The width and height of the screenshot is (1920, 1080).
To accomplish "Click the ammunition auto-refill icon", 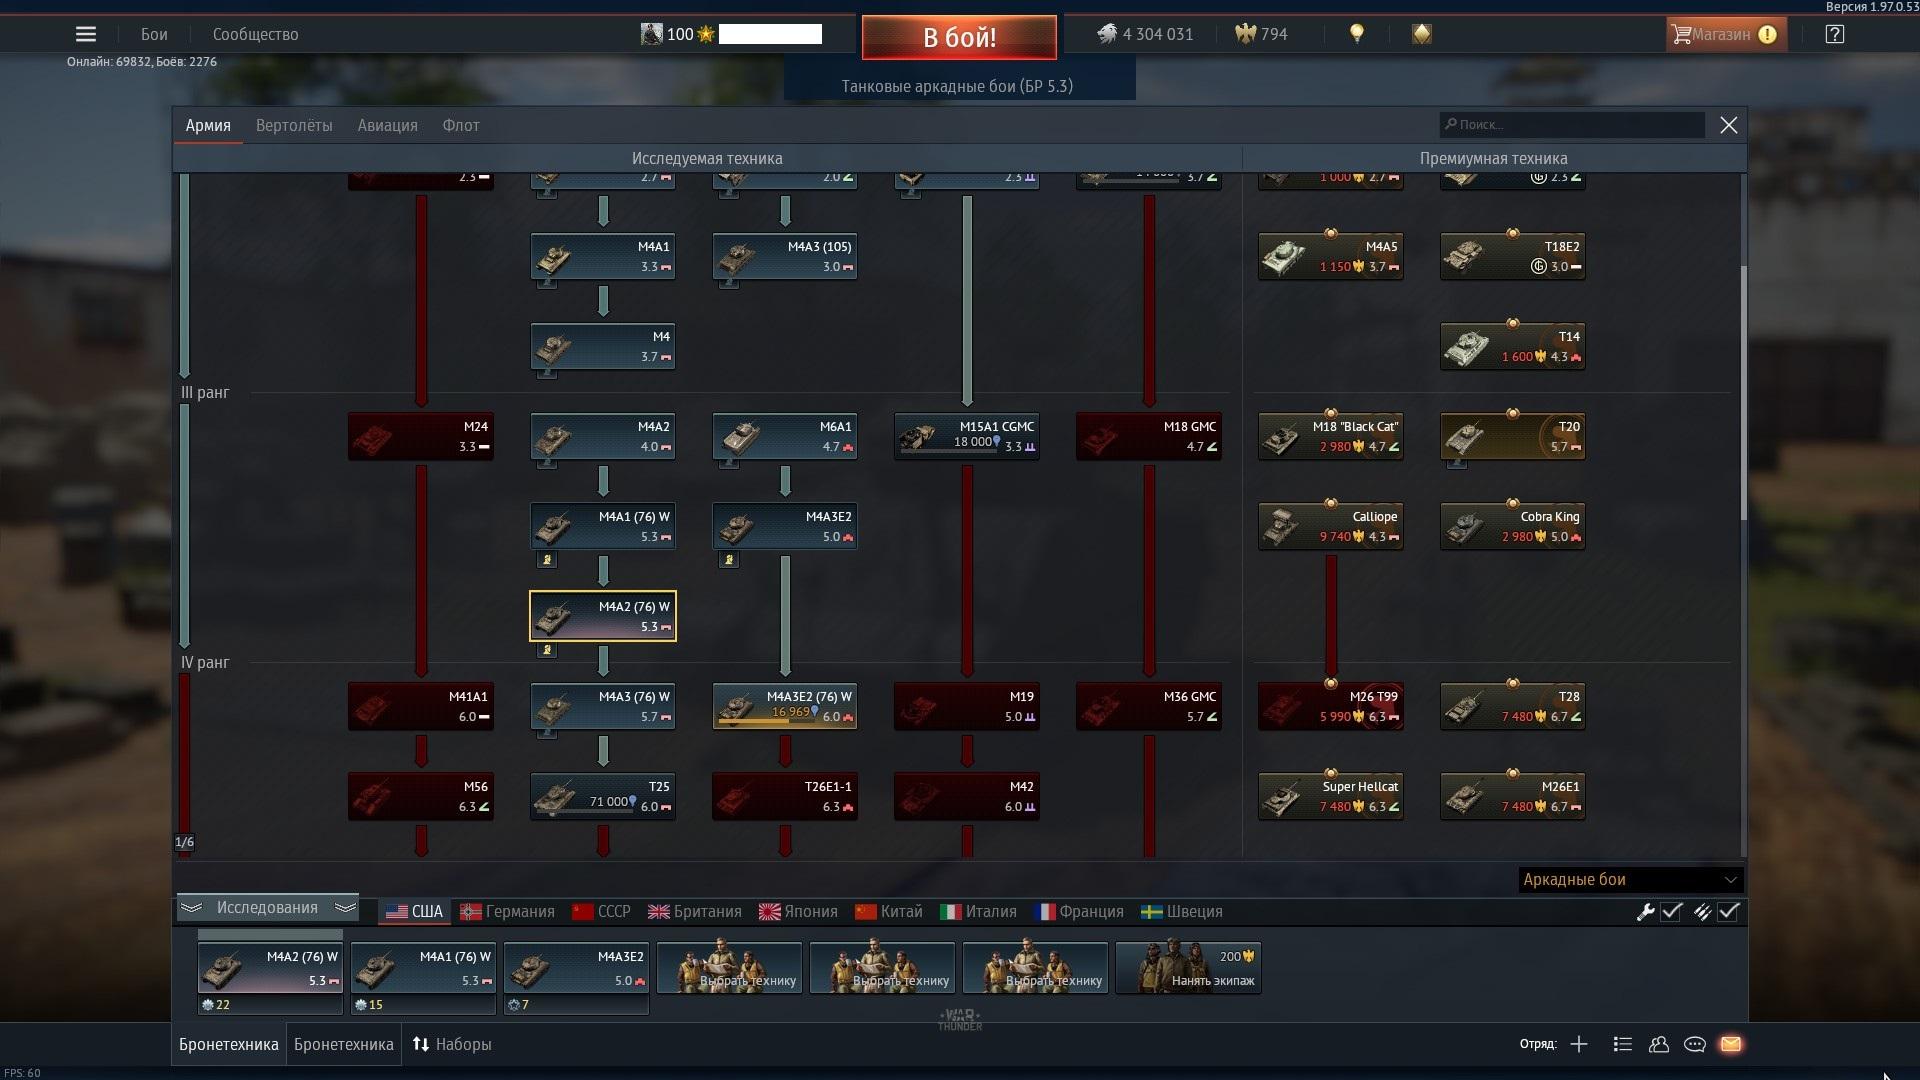I will point(1702,912).
